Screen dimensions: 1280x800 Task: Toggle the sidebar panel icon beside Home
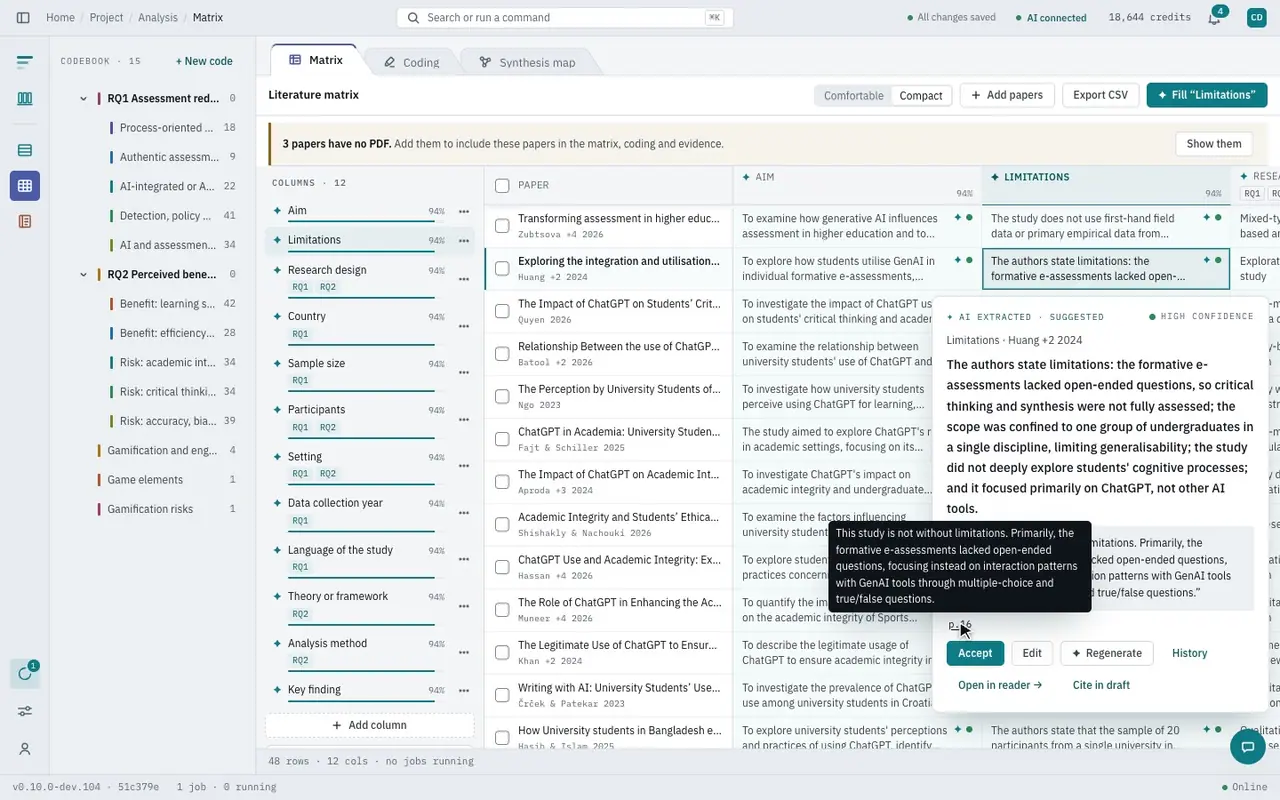coord(23,18)
